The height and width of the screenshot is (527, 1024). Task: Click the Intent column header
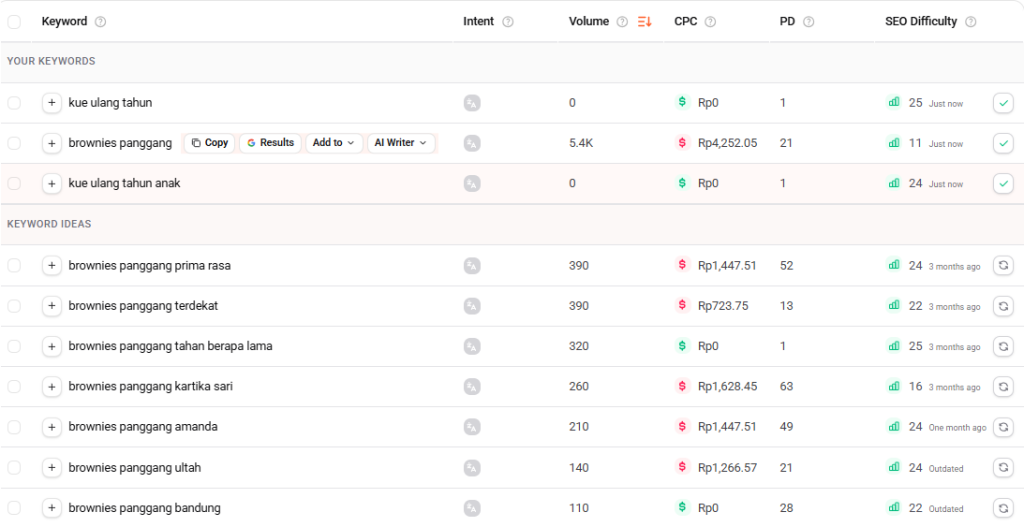click(479, 22)
